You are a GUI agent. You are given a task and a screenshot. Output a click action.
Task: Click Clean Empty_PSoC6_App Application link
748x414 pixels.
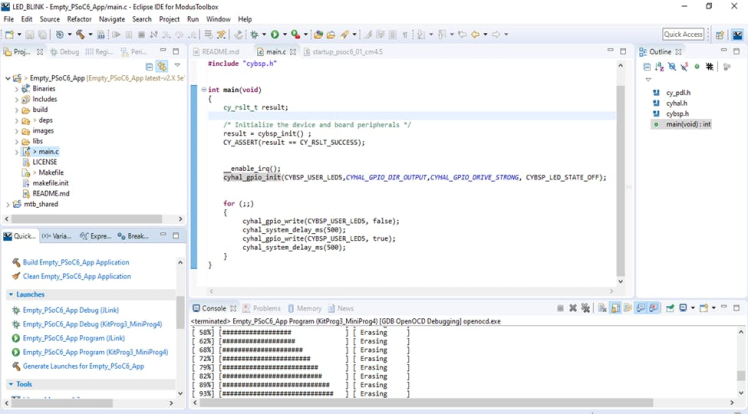[x=76, y=276]
